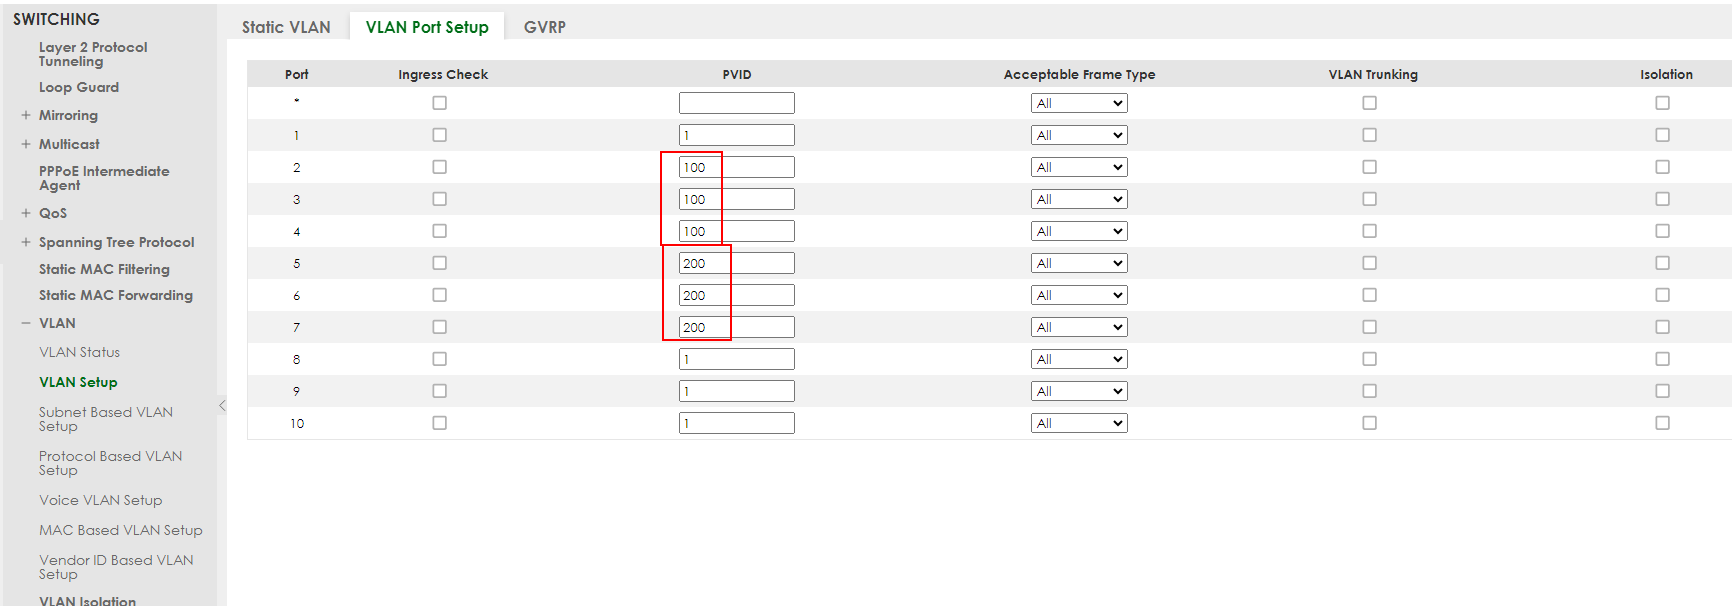Switch to the Static VLAN tab
The height and width of the screenshot is (606, 1732).
pos(286,27)
